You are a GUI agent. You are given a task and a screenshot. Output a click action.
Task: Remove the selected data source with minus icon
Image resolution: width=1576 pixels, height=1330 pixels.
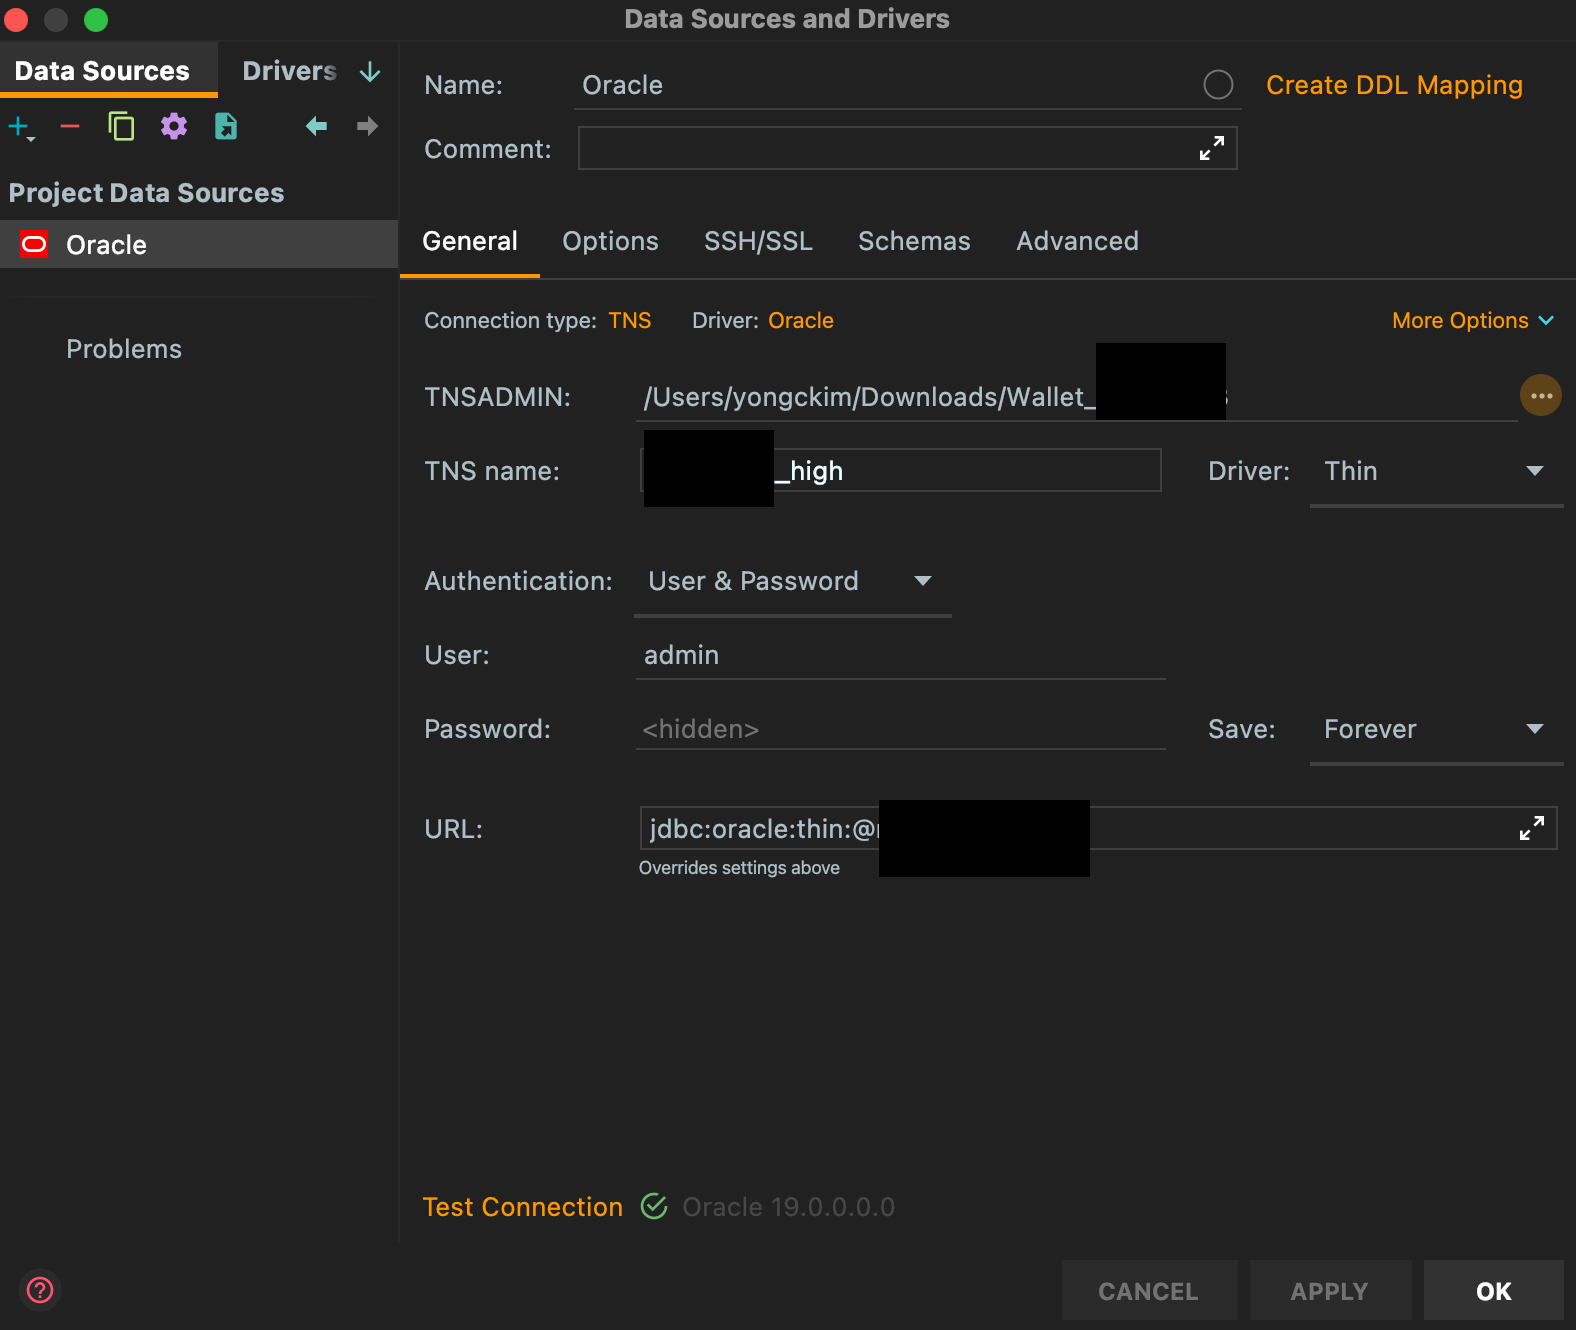pyautogui.click(x=70, y=126)
